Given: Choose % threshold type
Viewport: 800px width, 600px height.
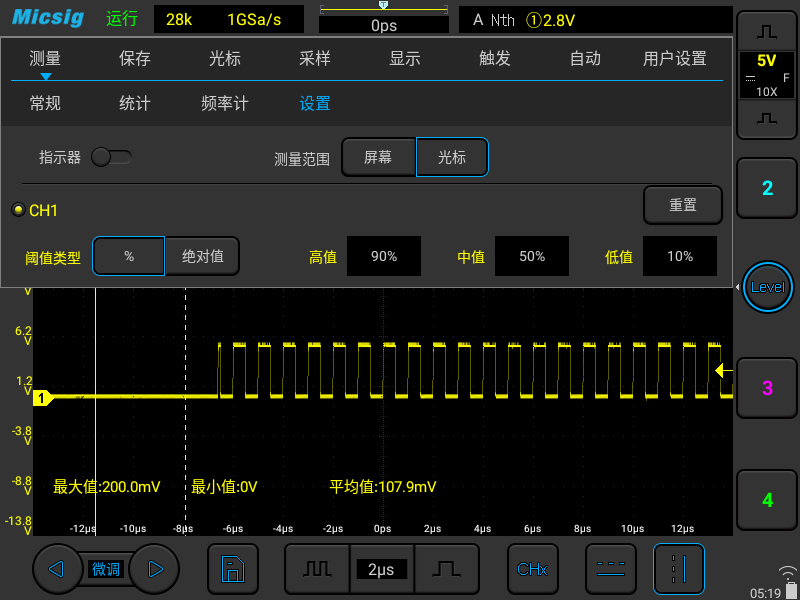Looking at the screenshot, I should (x=129, y=256).
